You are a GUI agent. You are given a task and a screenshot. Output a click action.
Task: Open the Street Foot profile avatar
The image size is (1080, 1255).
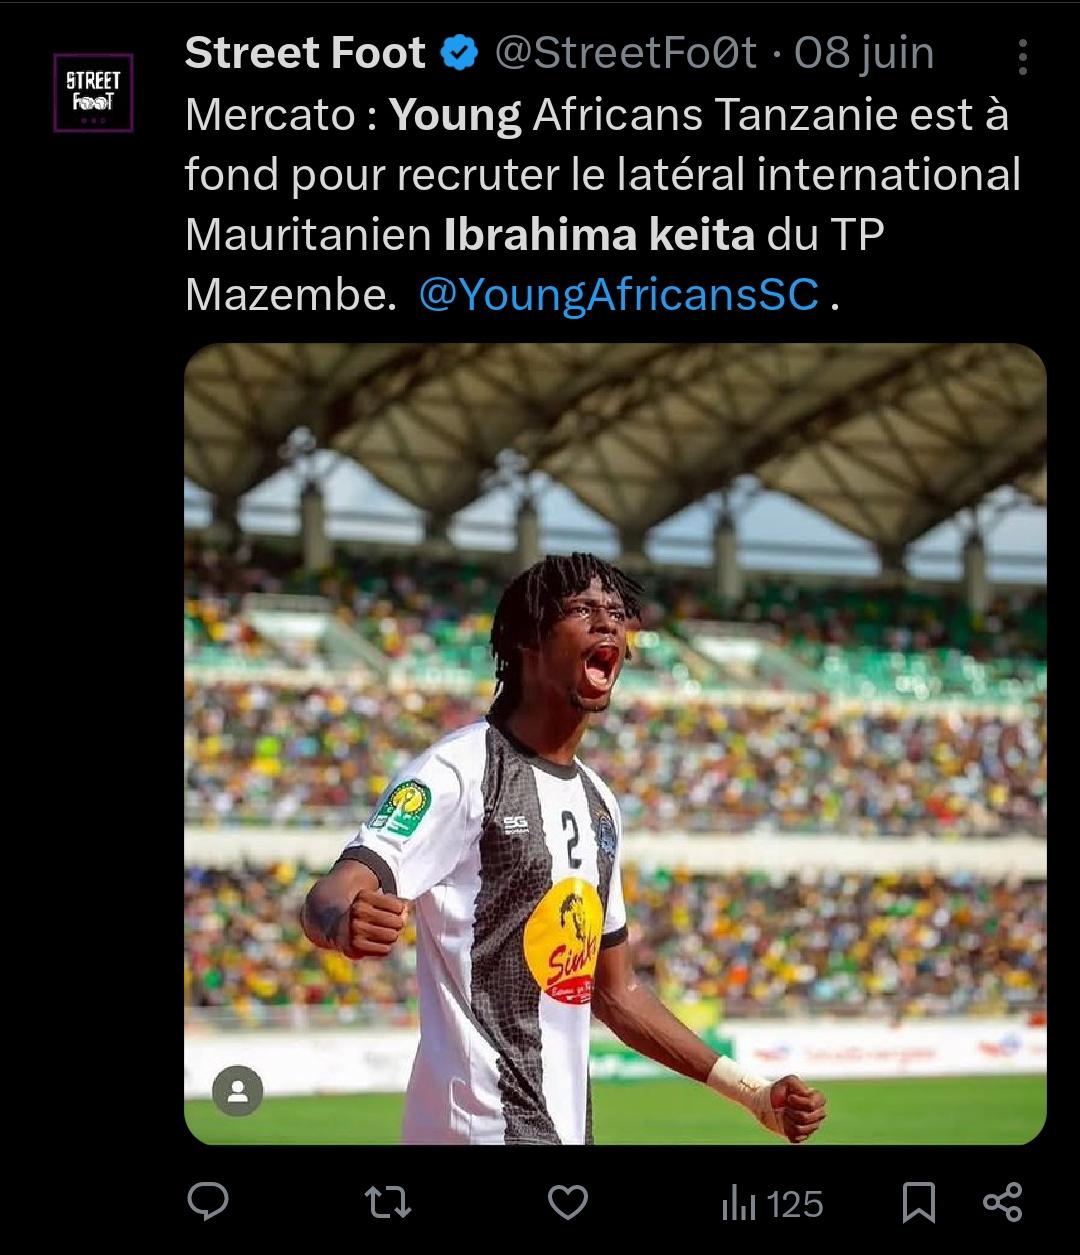point(93,93)
